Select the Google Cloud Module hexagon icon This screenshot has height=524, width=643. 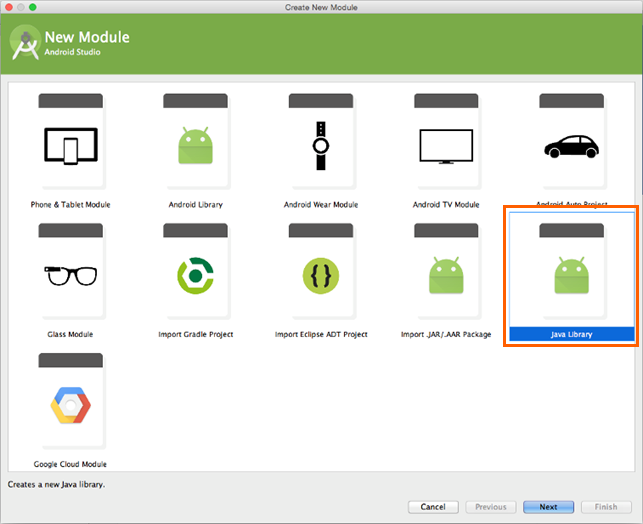71,405
